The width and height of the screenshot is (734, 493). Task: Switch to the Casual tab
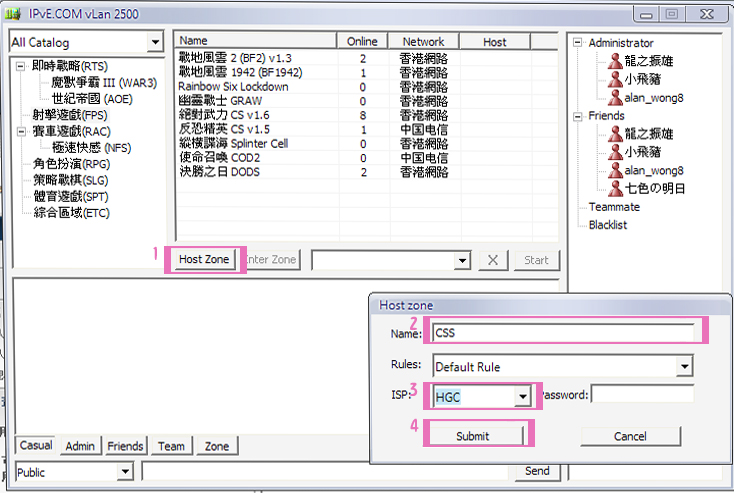(x=36, y=445)
